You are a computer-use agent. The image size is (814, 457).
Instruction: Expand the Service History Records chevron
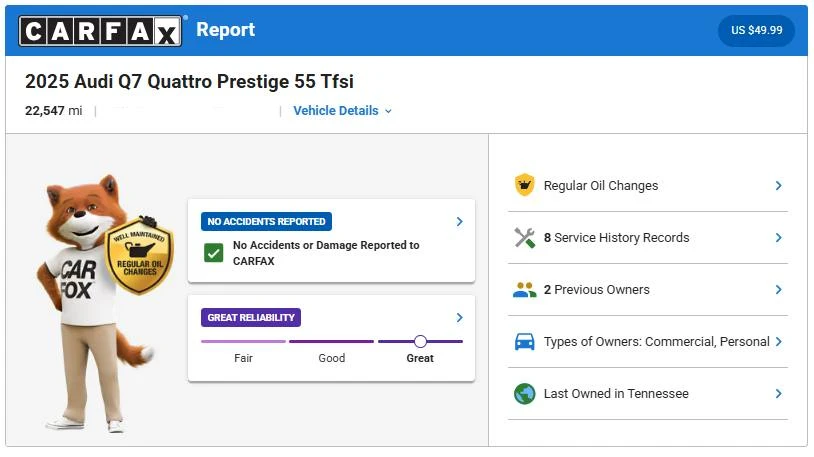click(778, 237)
